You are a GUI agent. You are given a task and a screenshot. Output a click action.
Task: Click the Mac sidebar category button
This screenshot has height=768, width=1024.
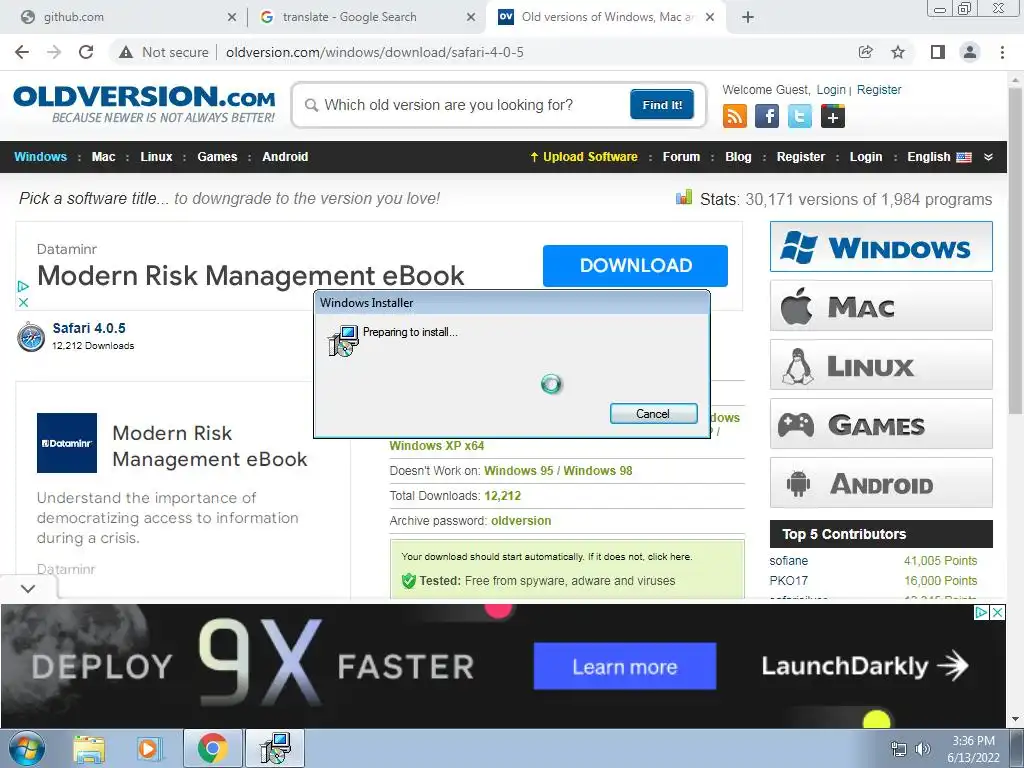(881, 306)
